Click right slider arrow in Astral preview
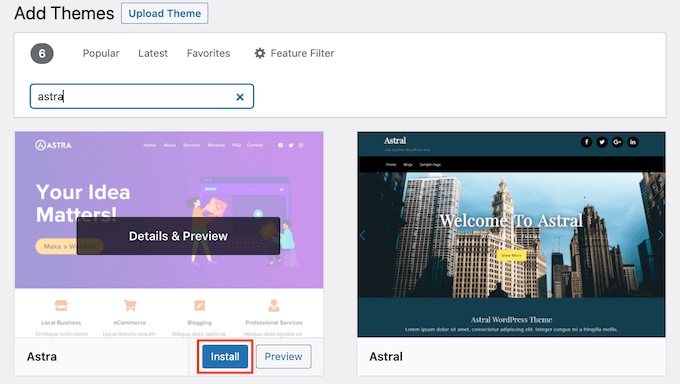 pyautogui.click(x=660, y=235)
